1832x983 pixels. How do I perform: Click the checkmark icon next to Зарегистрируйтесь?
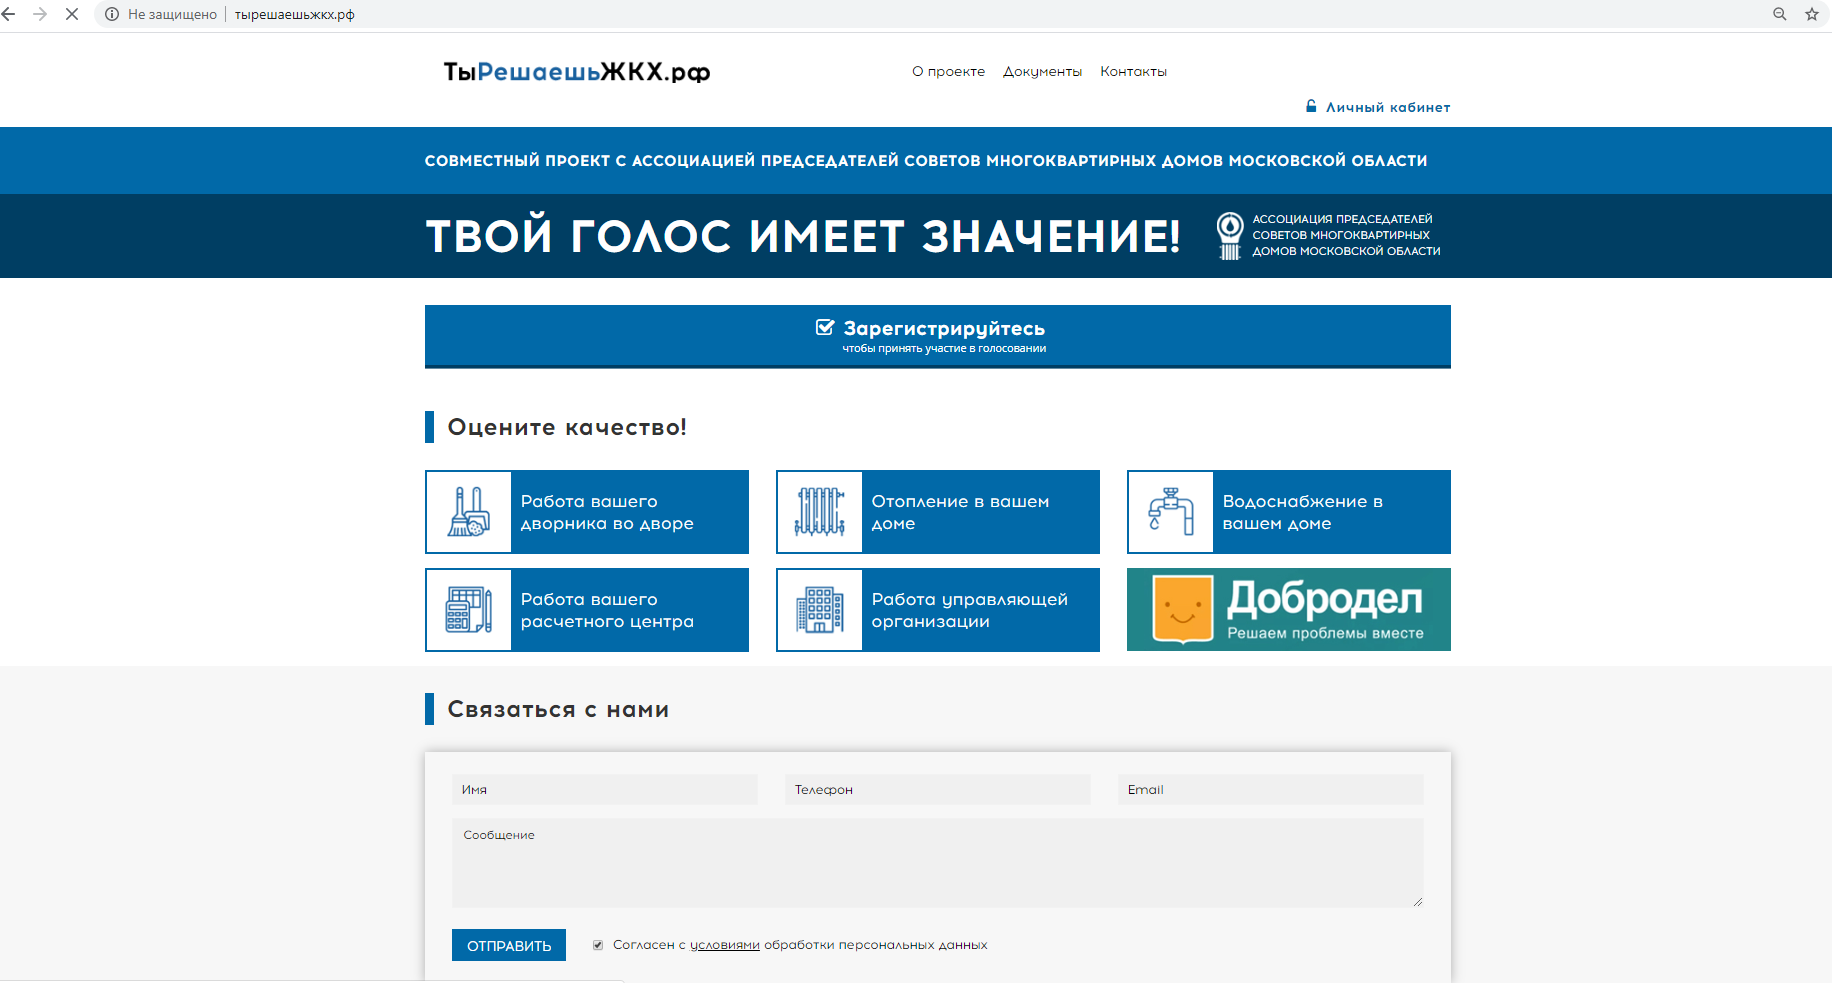pos(825,327)
